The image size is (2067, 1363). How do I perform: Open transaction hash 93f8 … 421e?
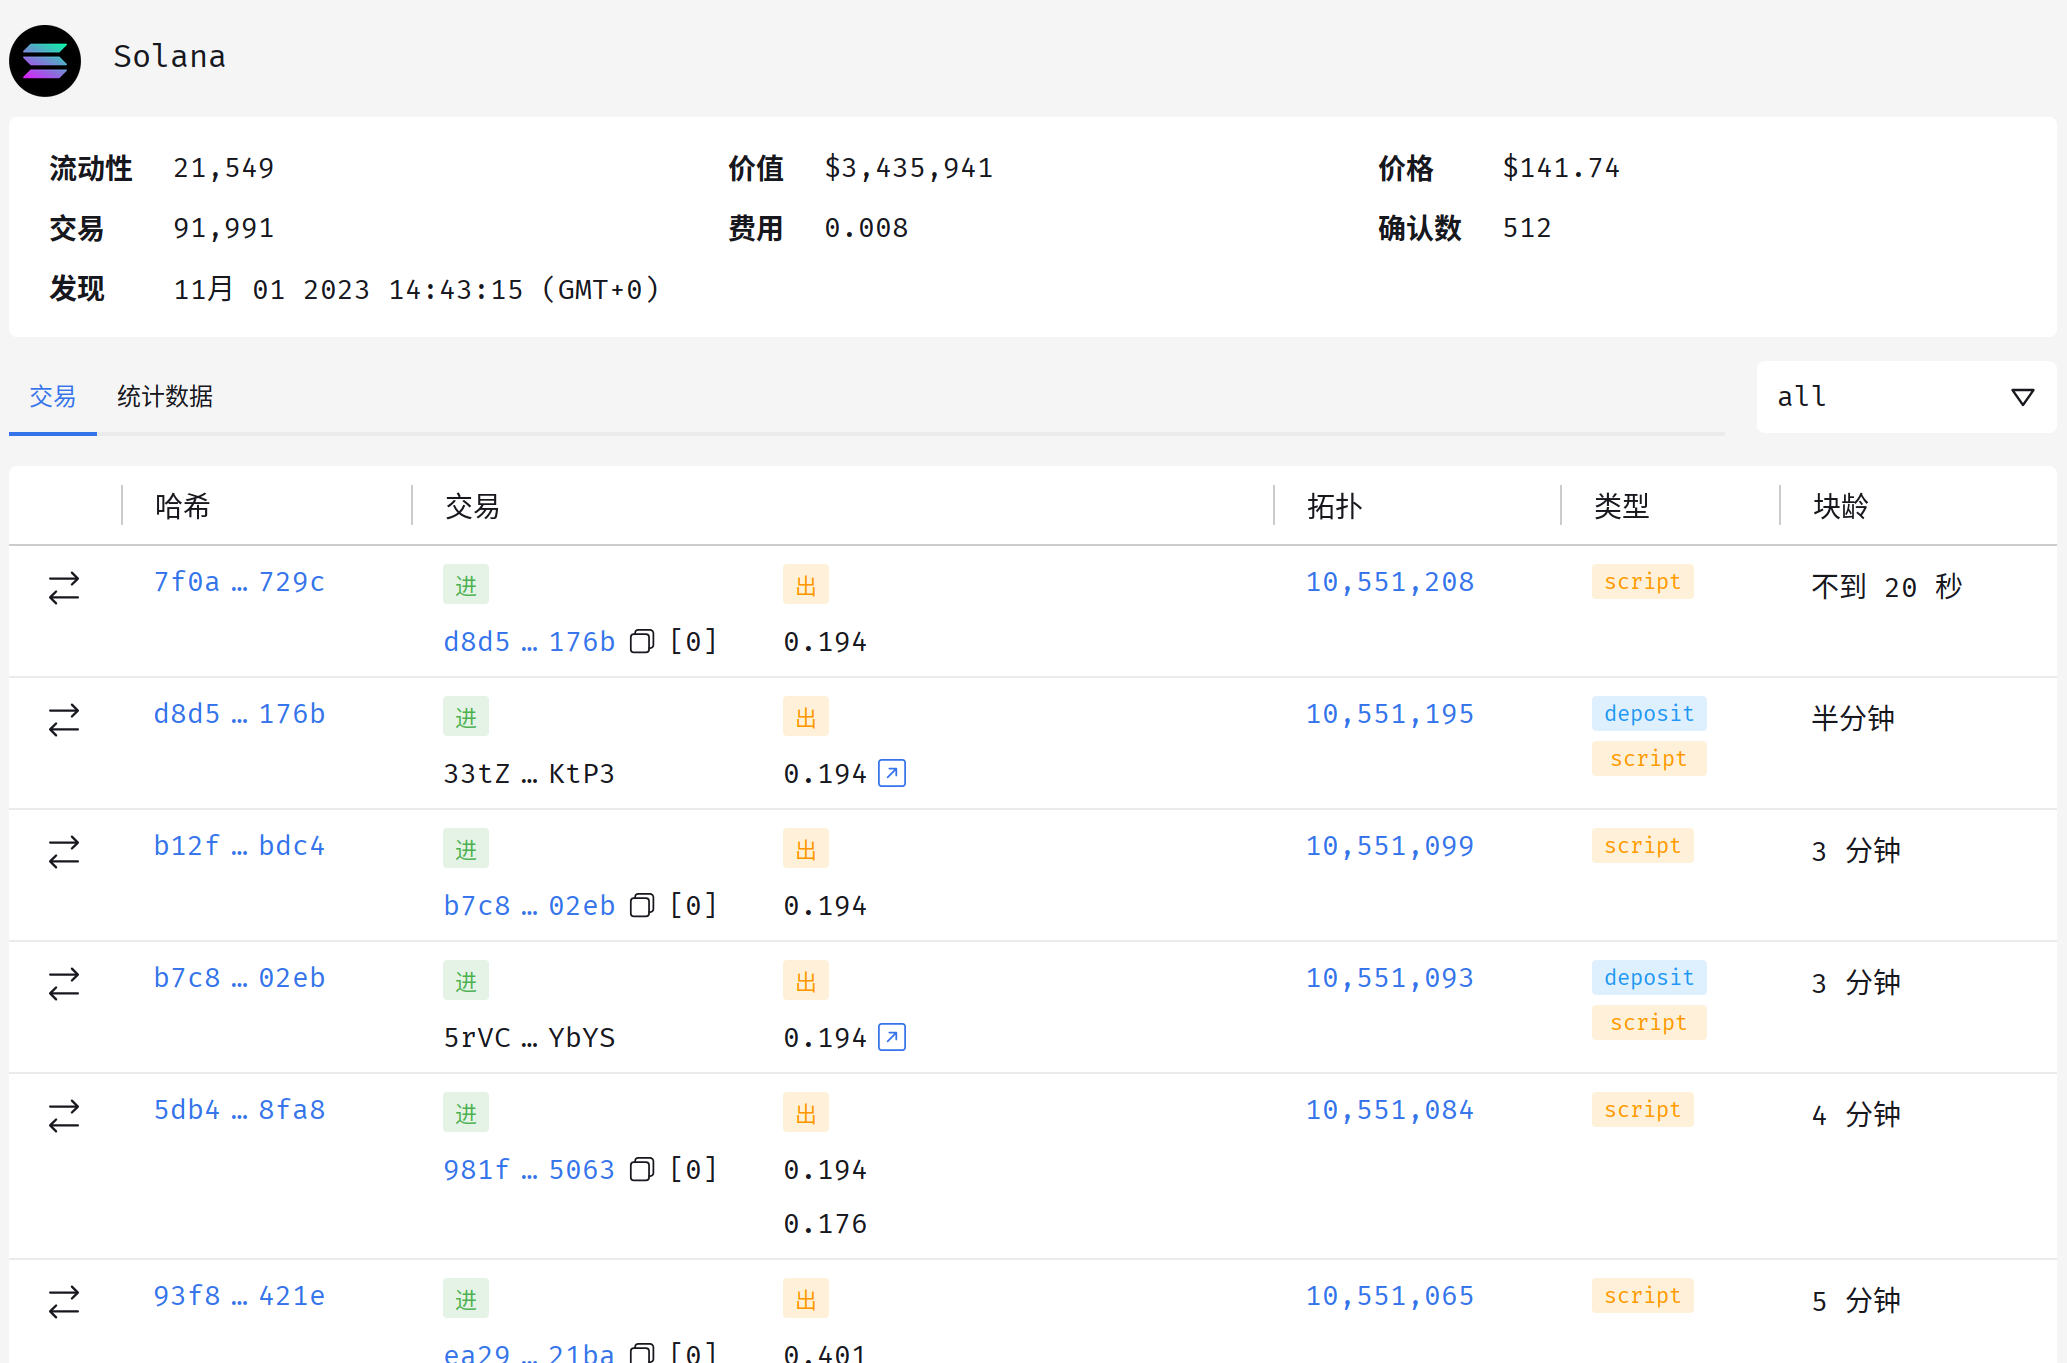pyautogui.click(x=239, y=1296)
